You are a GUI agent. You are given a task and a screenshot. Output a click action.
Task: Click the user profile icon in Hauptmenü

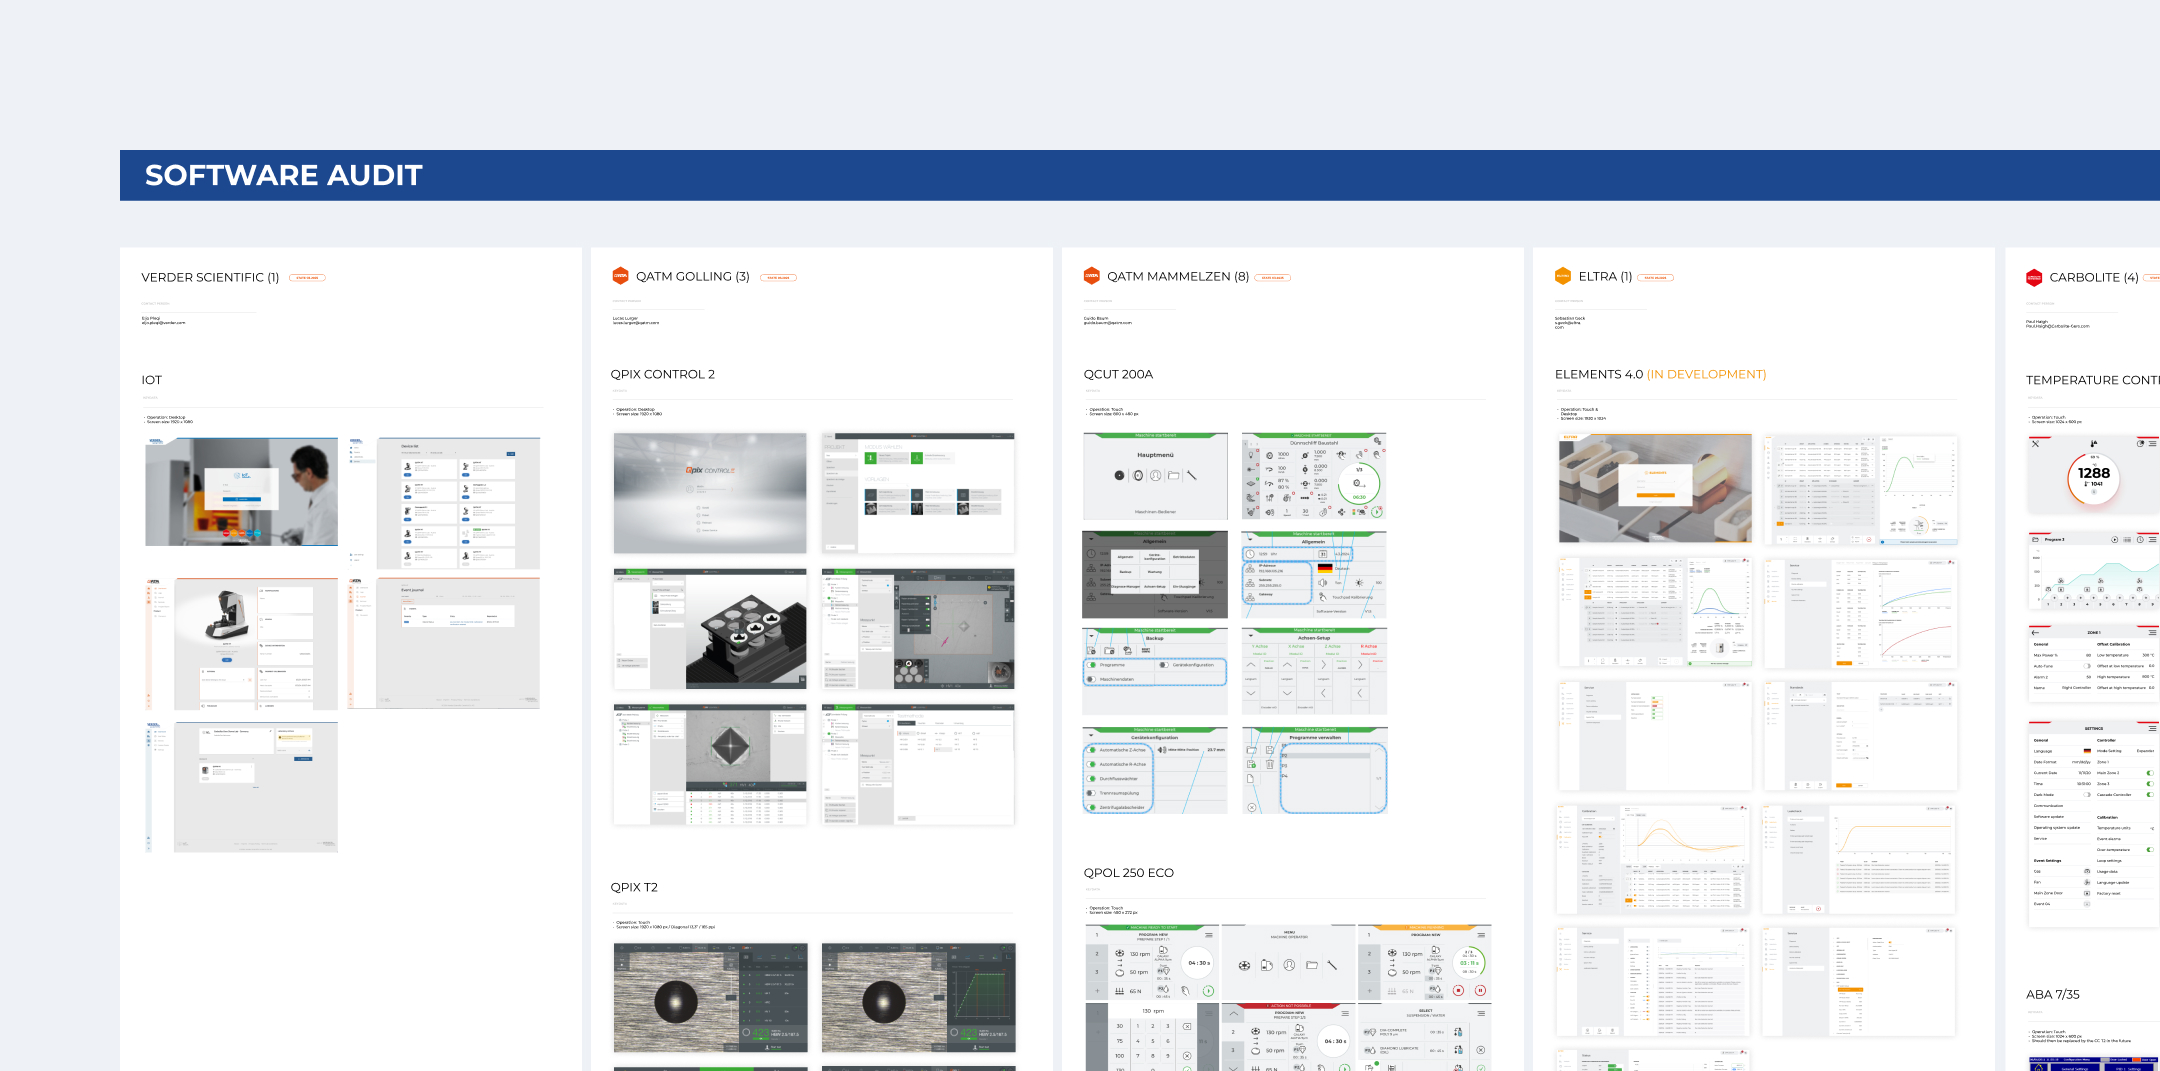point(1156,476)
